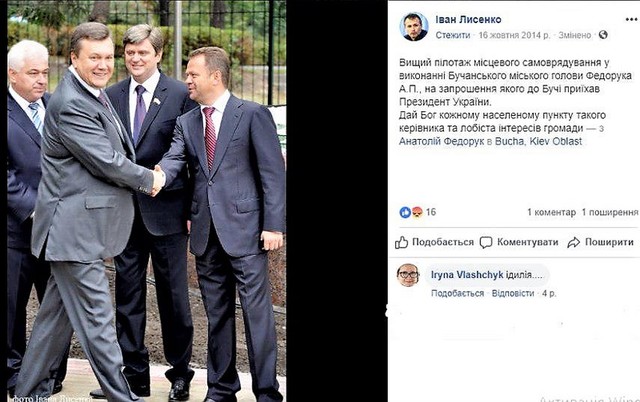The image size is (640, 402).
Task: Open the Іван Лисенко profile name link
Action: pos(468,20)
